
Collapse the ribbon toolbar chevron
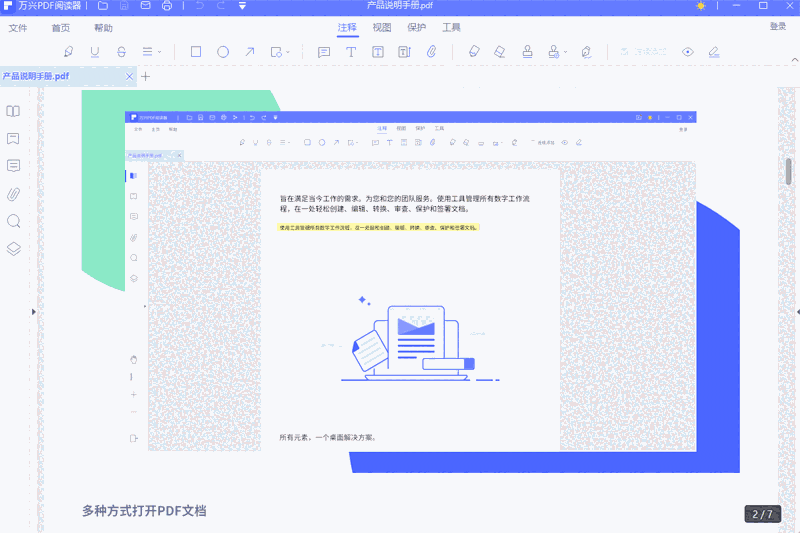pos(794,60)
